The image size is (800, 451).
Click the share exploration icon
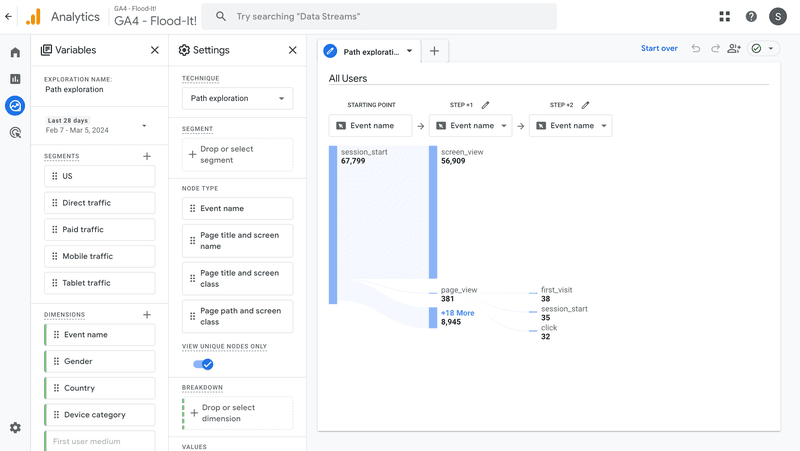[x=734, y=49]
